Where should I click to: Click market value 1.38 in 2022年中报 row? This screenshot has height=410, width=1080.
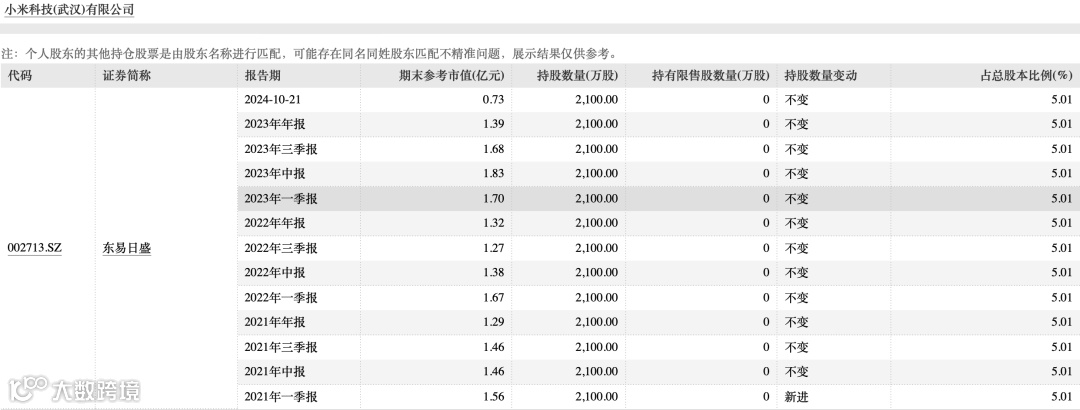[x=493, y=273]
